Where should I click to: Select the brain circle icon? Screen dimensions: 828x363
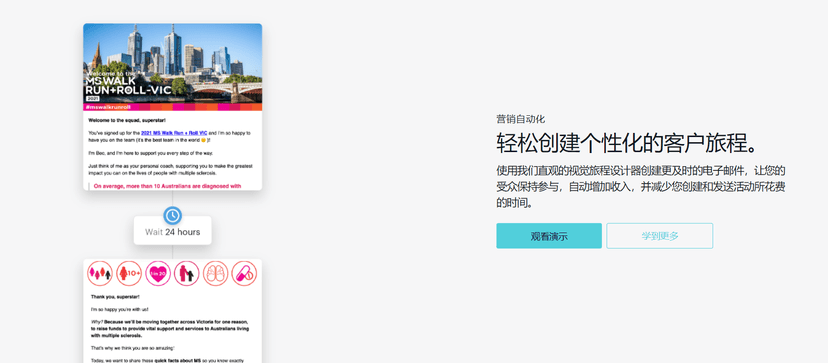215,274
